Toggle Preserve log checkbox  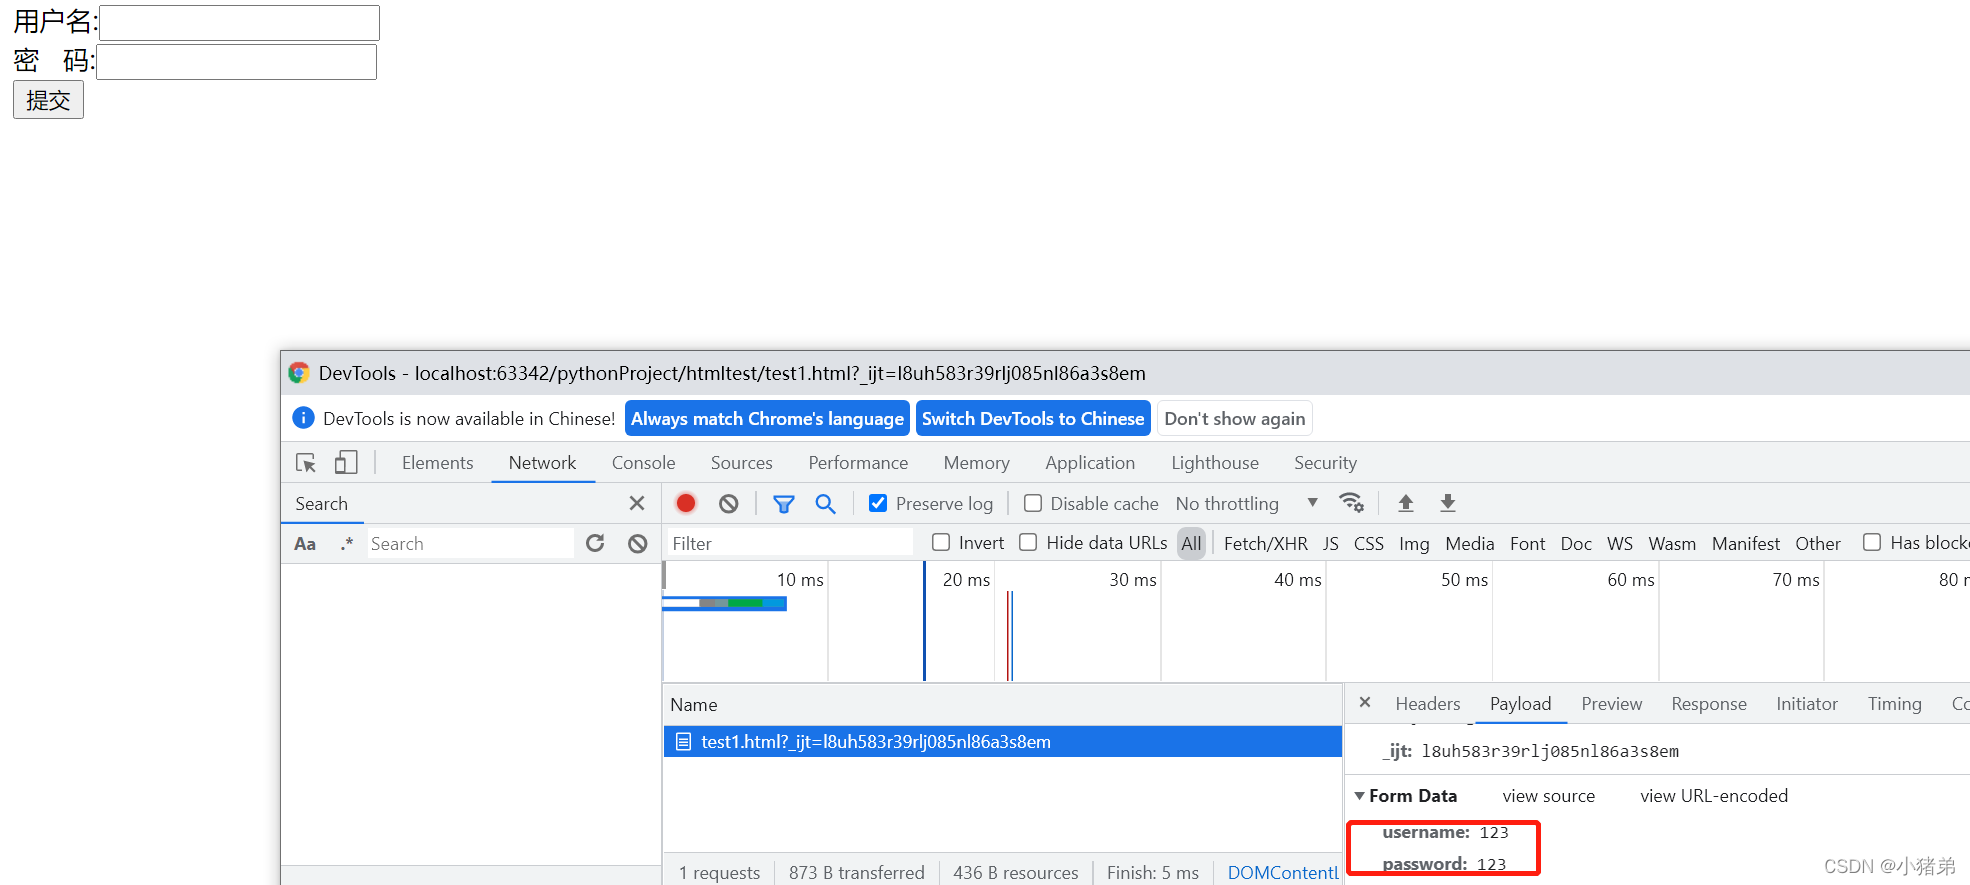(878, 503)
